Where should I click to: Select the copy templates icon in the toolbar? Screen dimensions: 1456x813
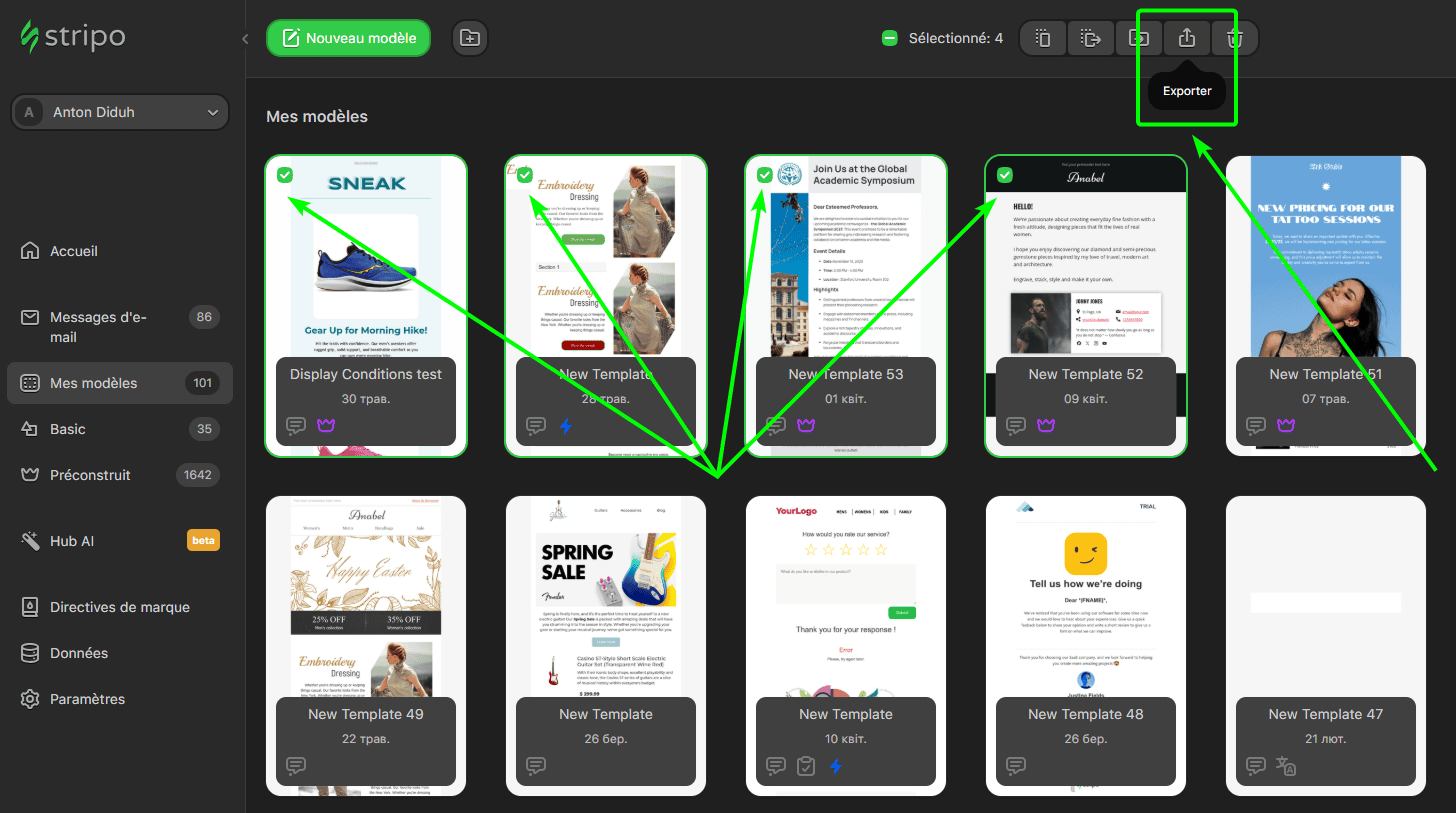[x=1043, y=38]
